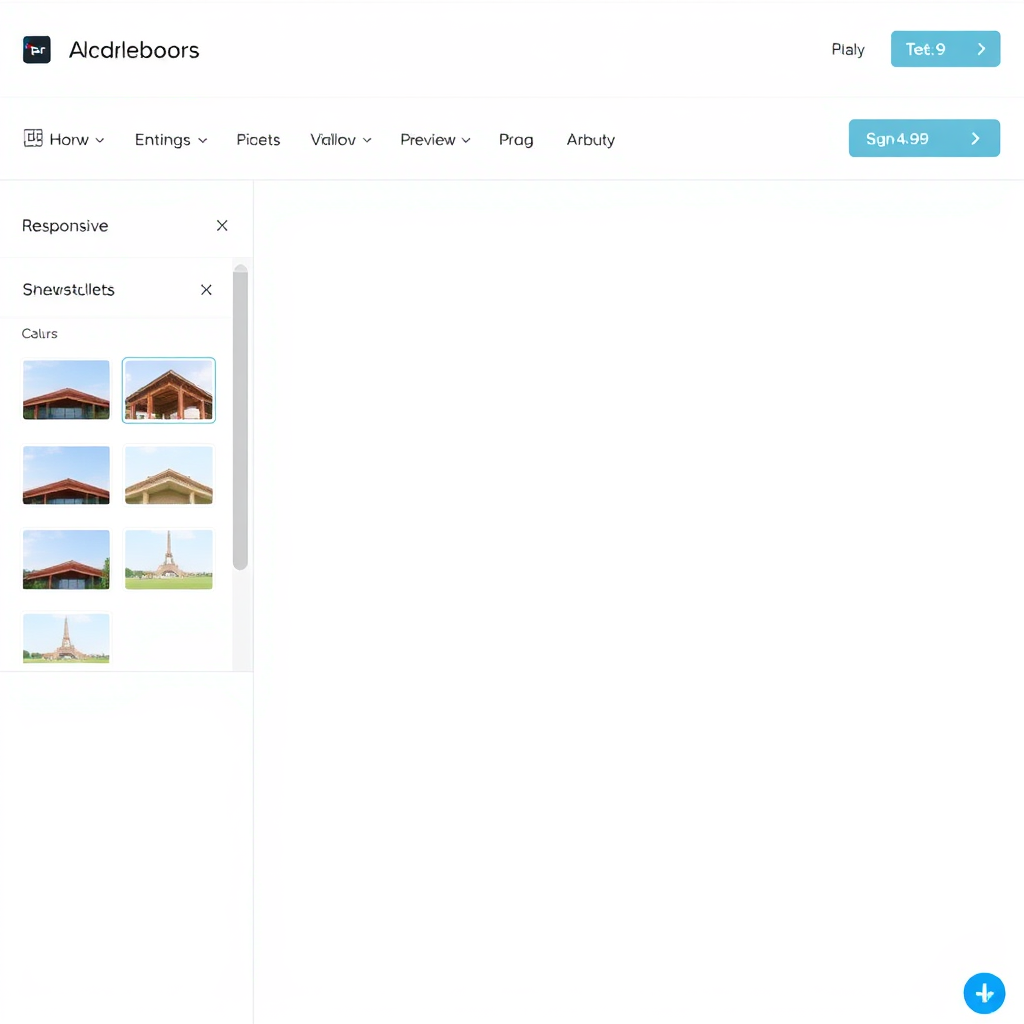The height and width of the screenshot is (1024, 1024).
Task: Click the chevron arrow on the Tet.9 button
Action: point(983,48)
